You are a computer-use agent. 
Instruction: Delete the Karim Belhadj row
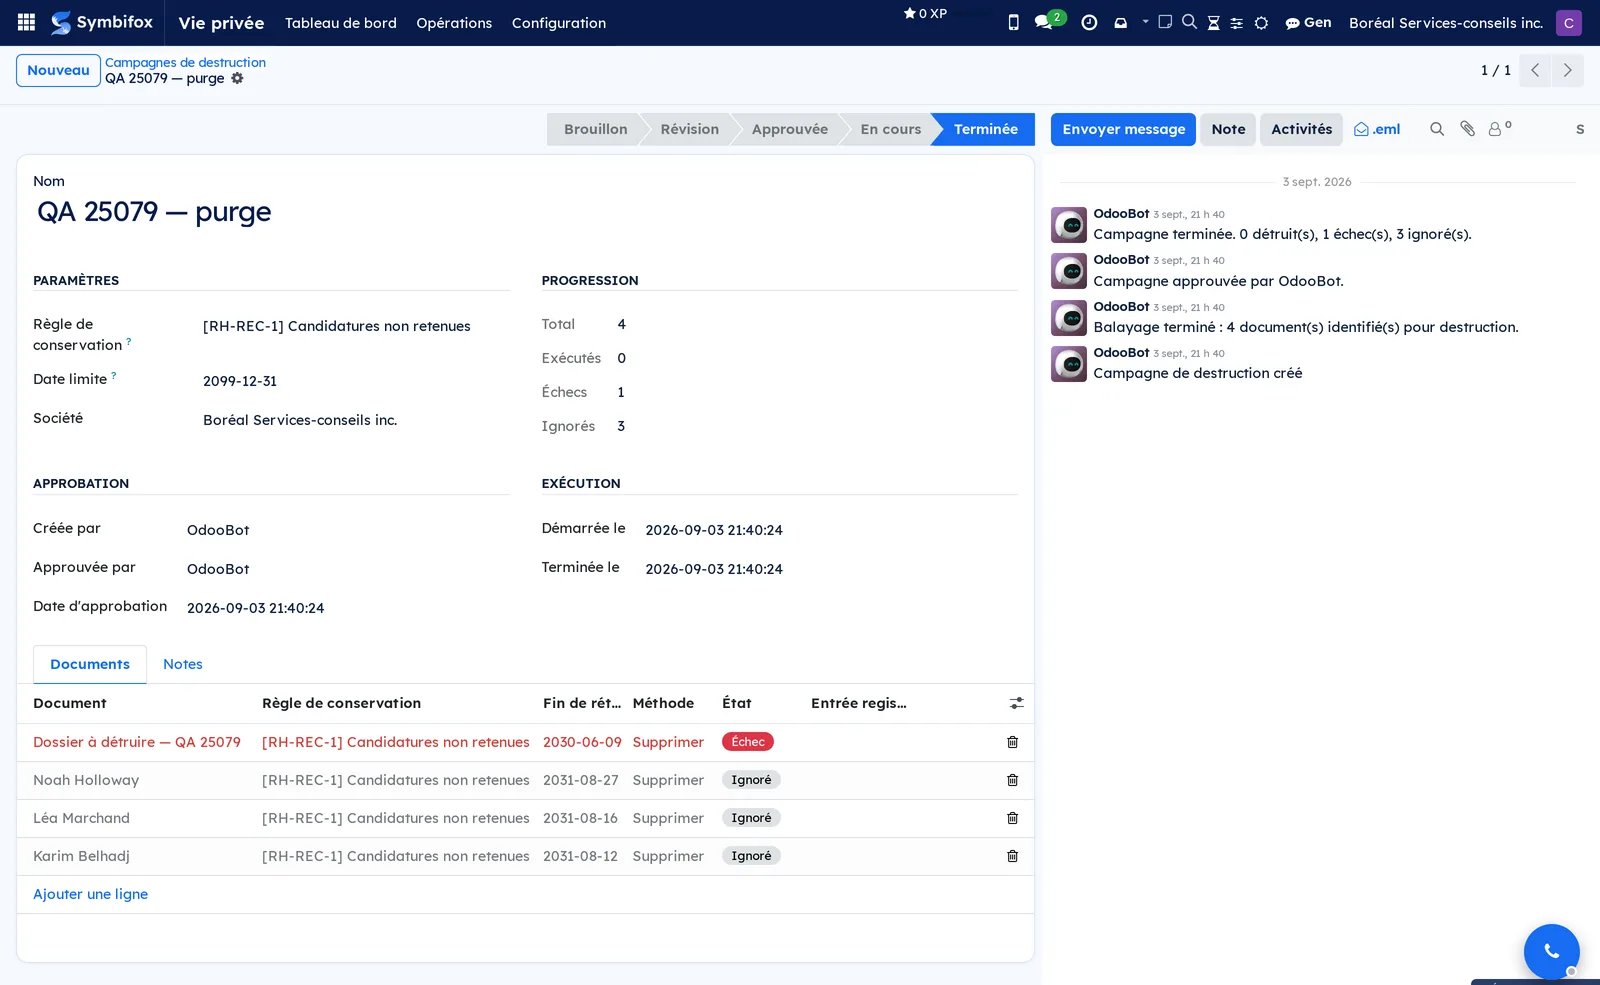click(1012, 856)
